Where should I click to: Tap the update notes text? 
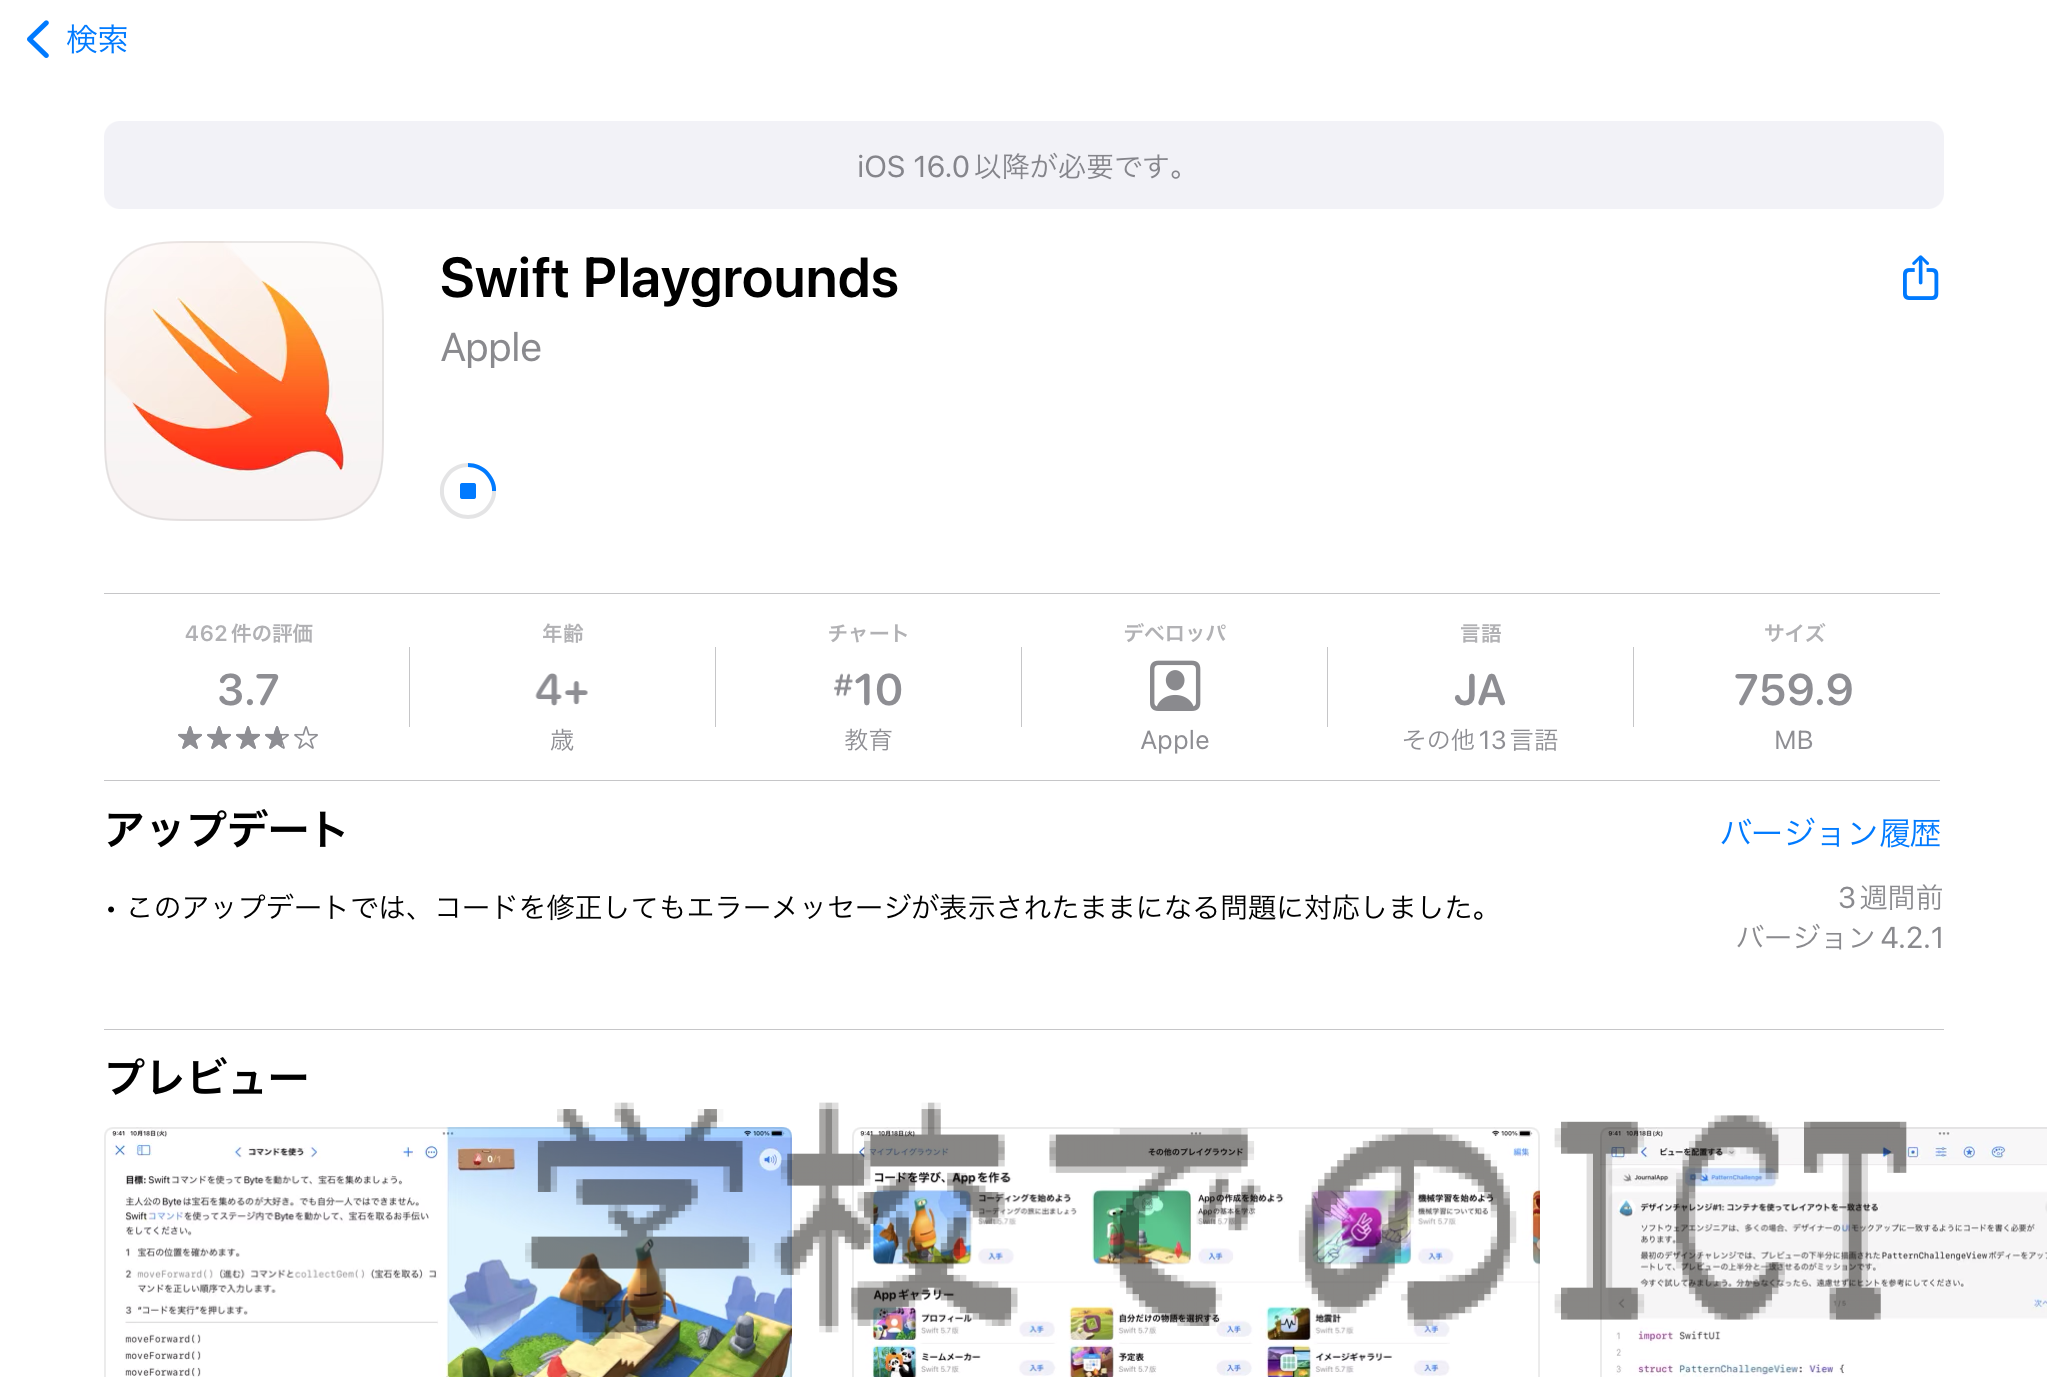(800, 907)
